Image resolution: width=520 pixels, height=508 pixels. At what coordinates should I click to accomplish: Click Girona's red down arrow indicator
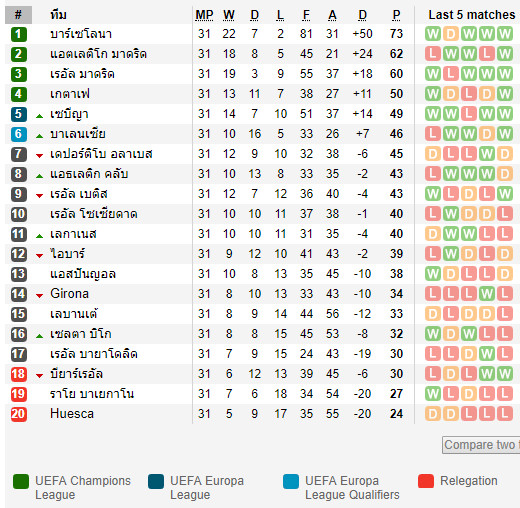coord(39,296)
